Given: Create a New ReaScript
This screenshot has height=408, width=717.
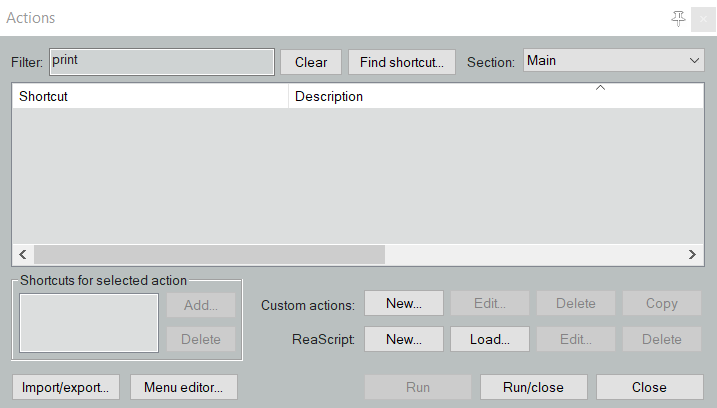Looking at the screenshot, I should [403, 339].
